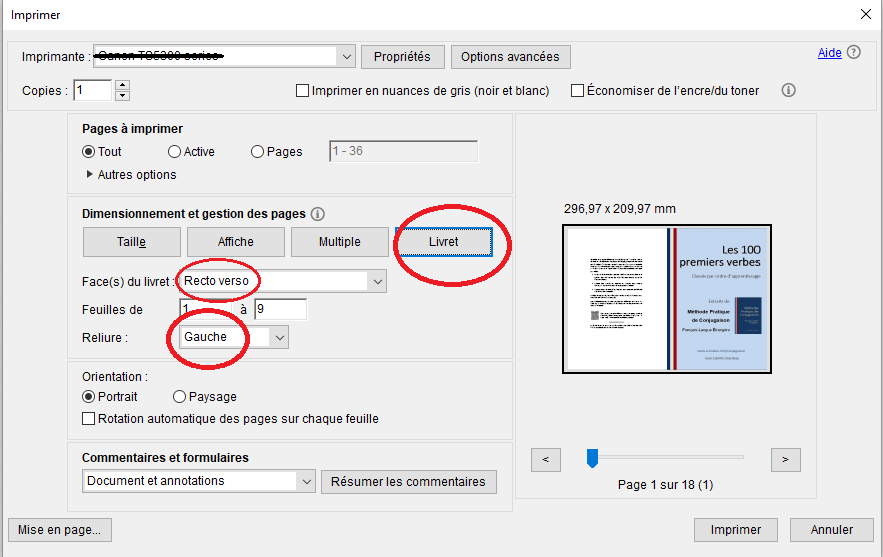Select the Livret sizing mode
Viewport: 883px width, 557px height.
click(x=444, y=242)
